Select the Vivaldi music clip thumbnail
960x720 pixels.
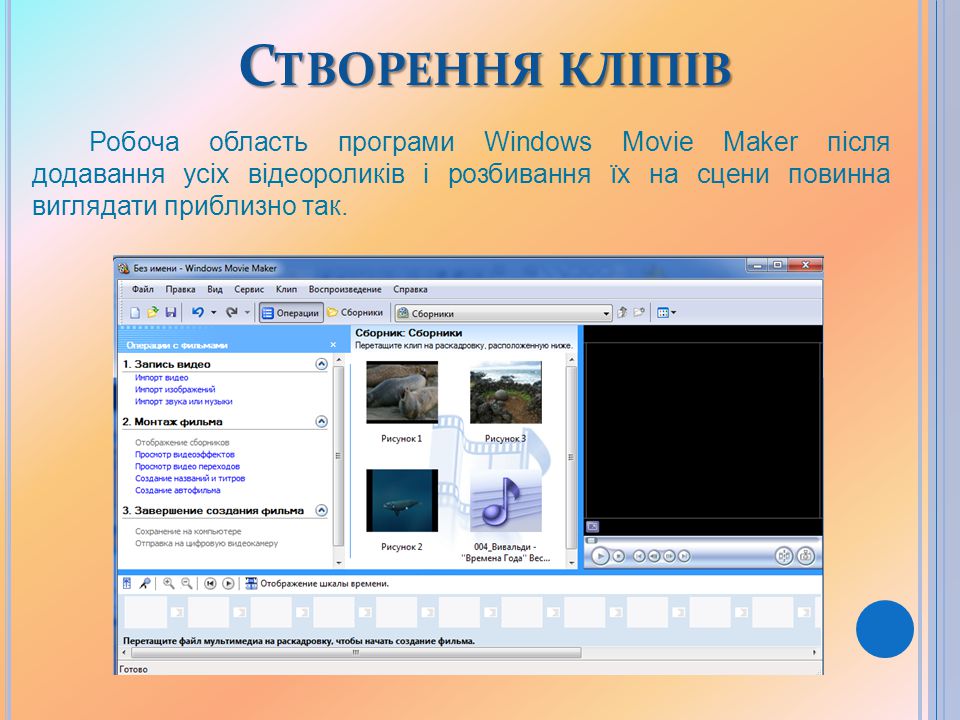point(506,500)
